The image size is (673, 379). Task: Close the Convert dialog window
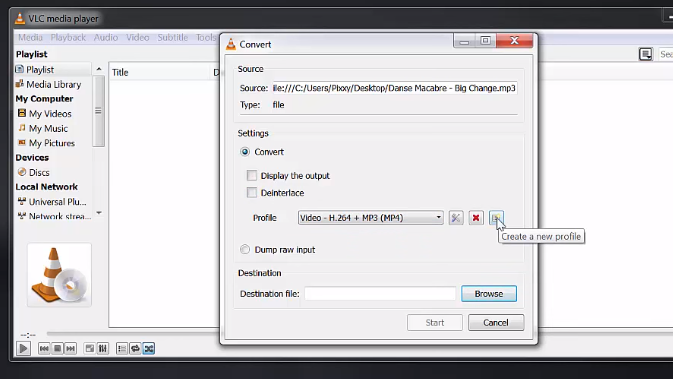click(x=514, y=40)
